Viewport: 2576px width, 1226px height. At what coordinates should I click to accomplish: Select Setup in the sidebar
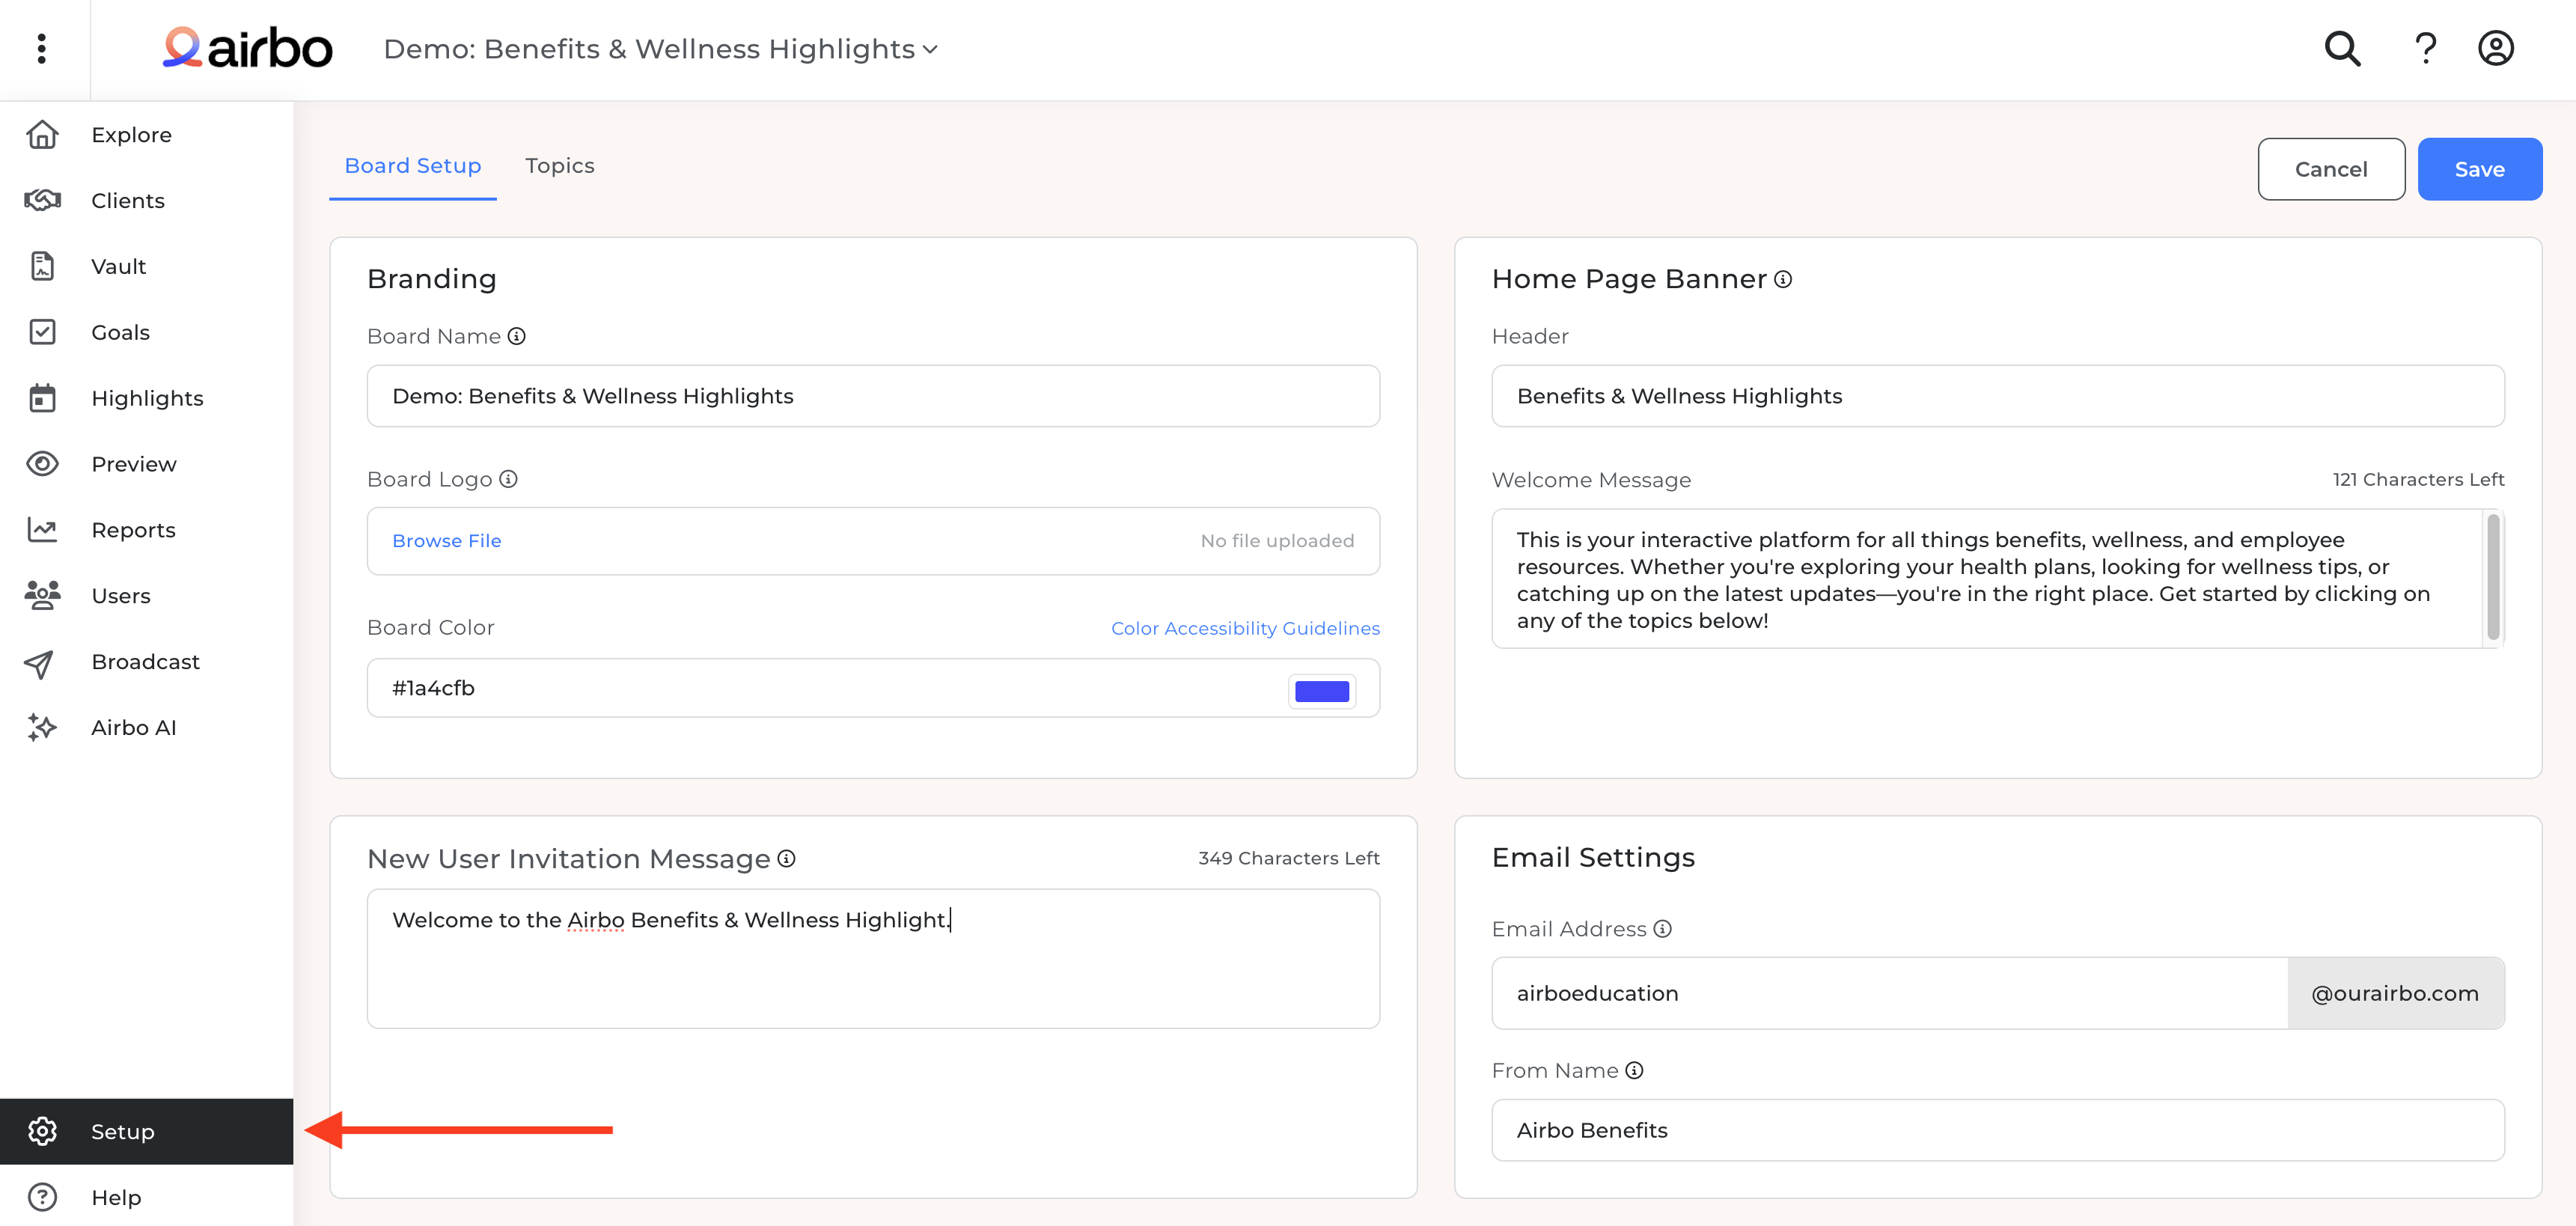point(147,1131)
